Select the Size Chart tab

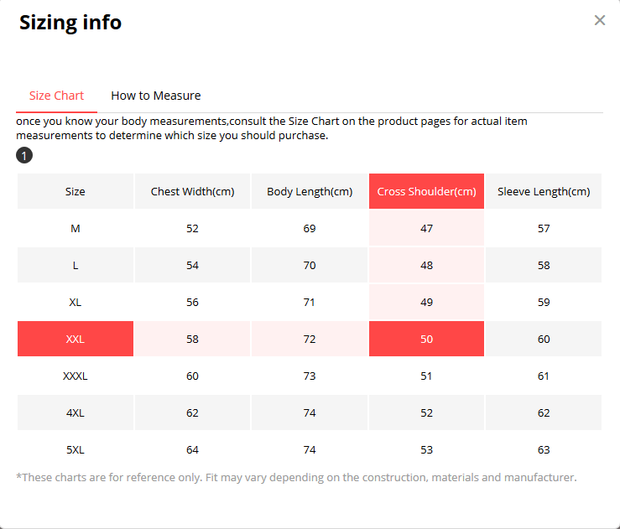(57, 96)
